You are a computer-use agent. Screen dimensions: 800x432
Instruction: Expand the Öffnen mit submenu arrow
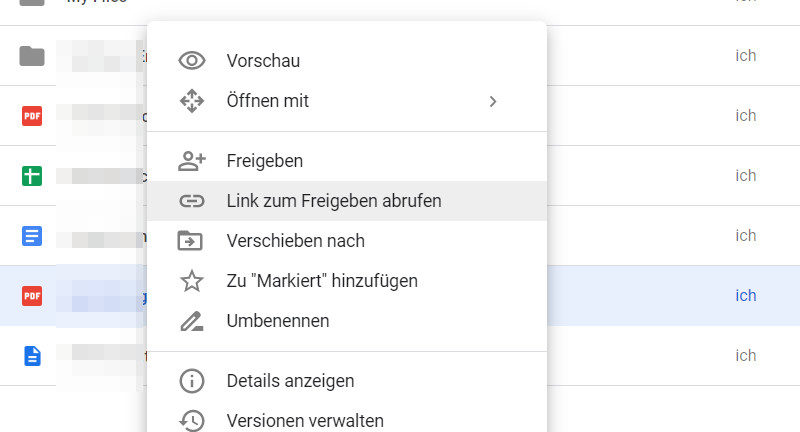[493, 101]
